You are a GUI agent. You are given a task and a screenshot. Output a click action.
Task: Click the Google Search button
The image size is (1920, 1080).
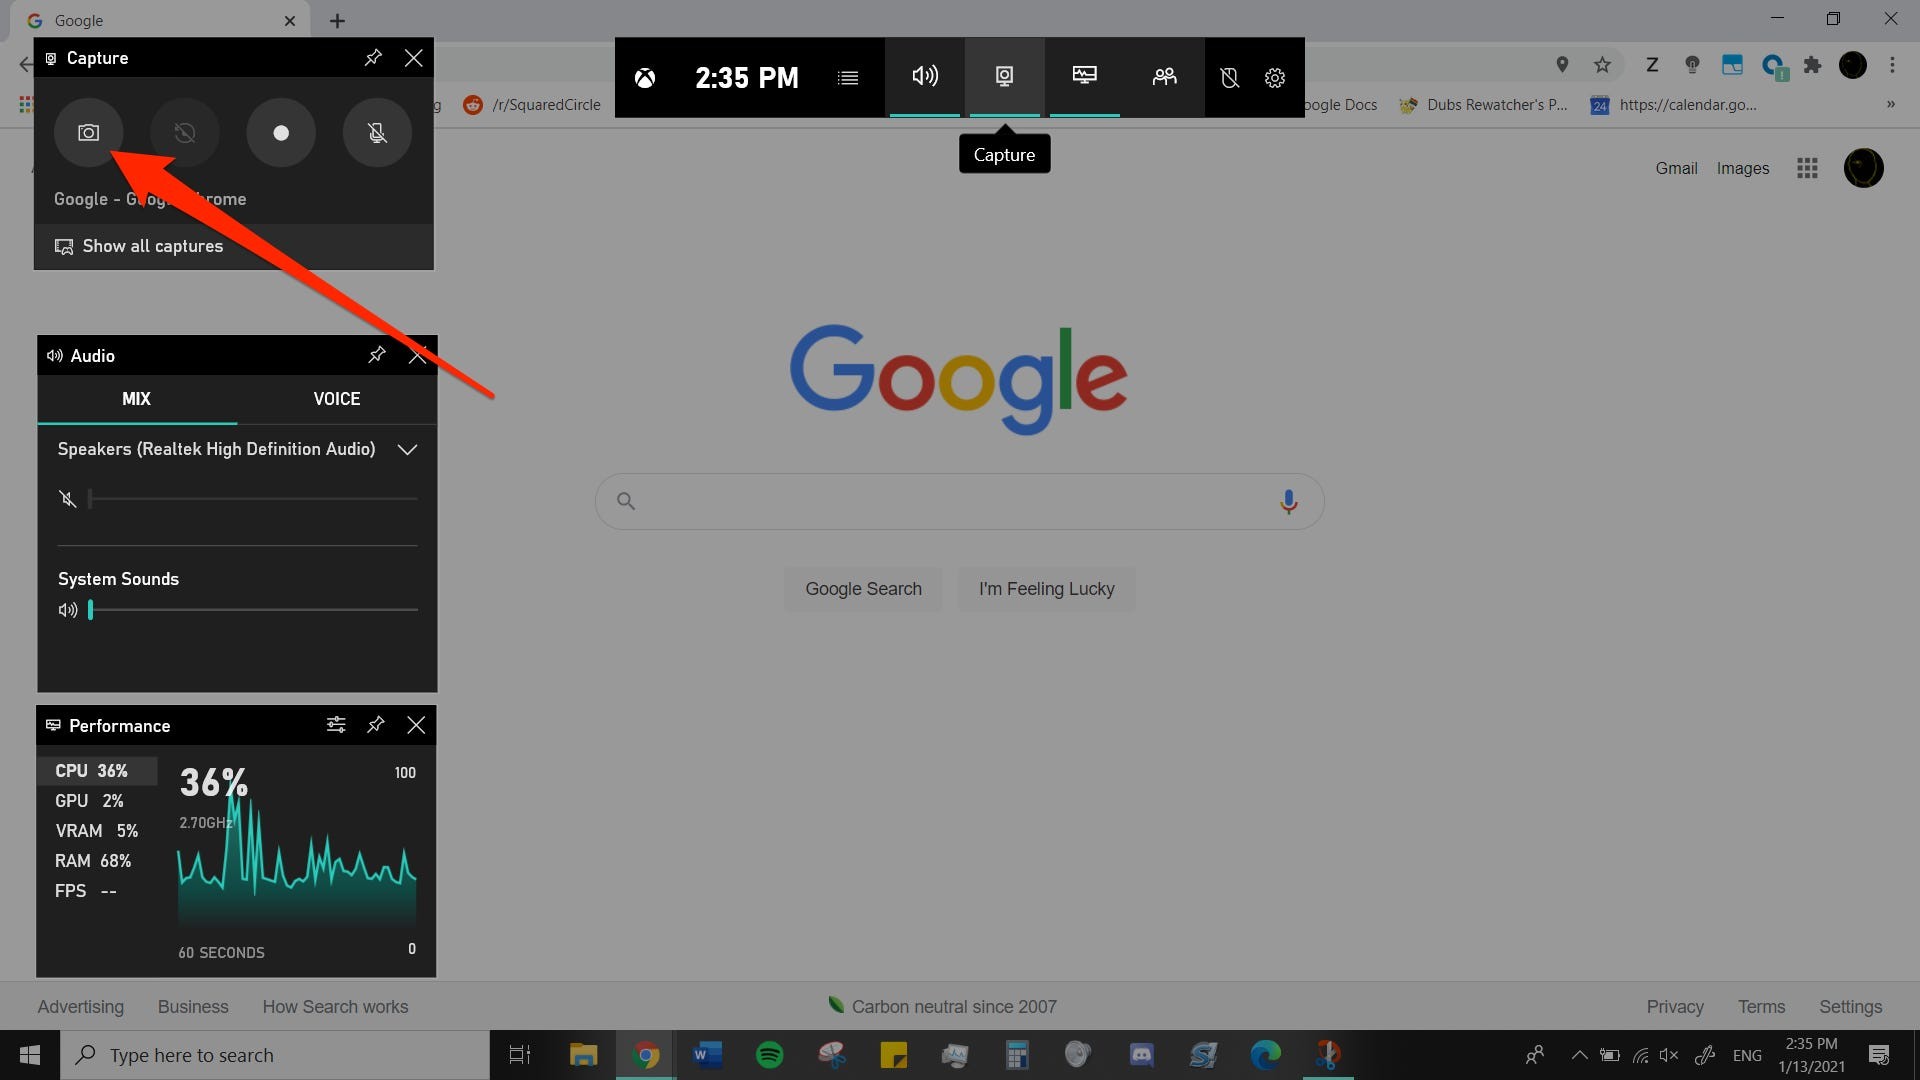coord(864,589)
